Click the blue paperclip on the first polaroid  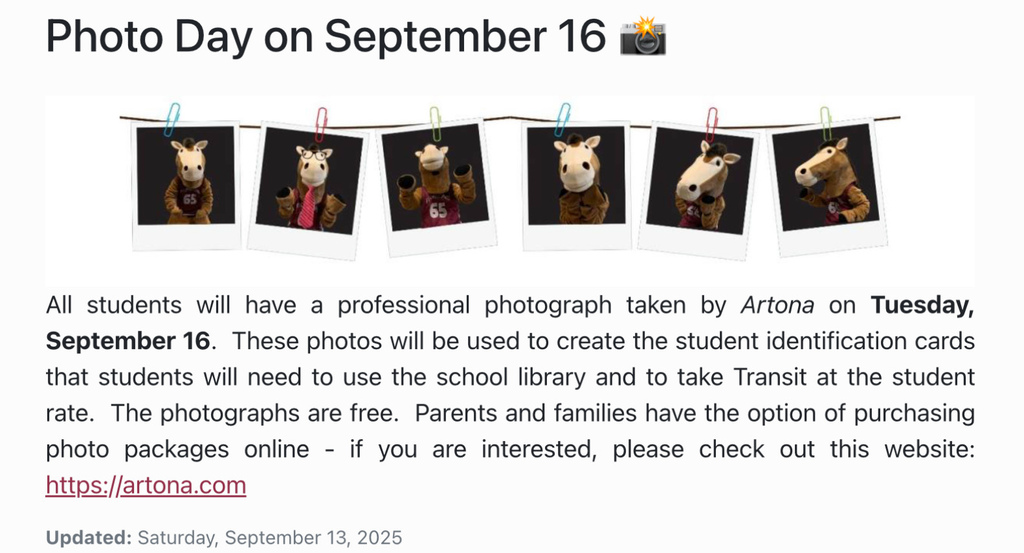click(172, 116)
